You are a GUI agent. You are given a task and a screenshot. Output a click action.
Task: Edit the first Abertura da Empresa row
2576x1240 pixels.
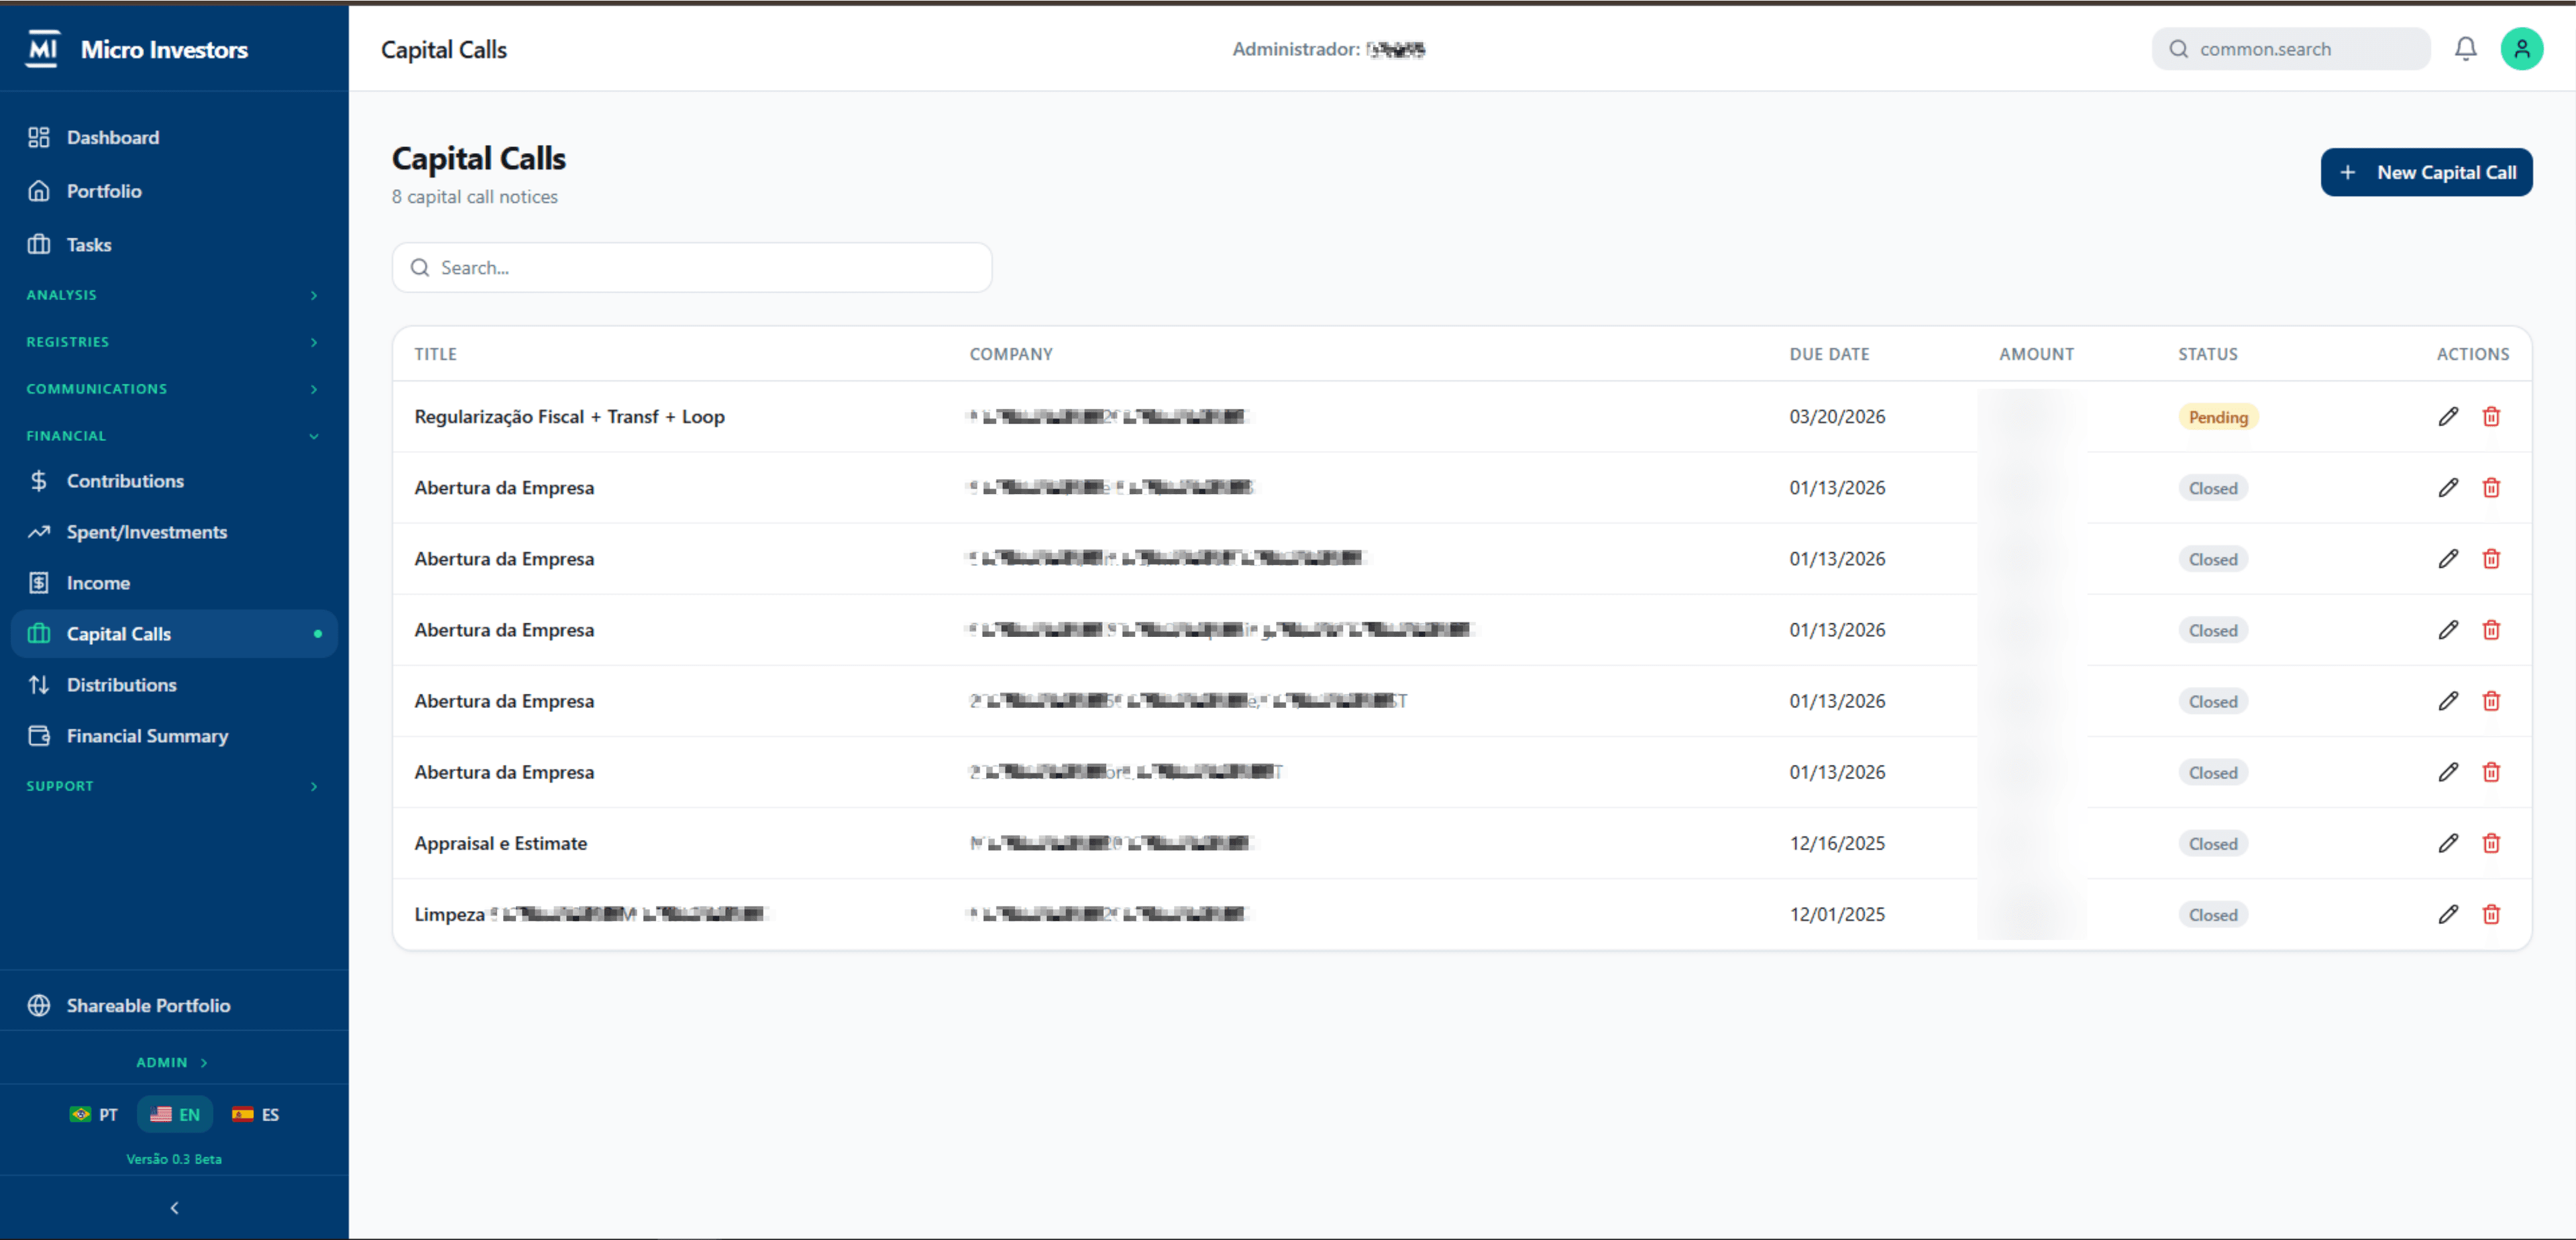[x=2447, y=488]
